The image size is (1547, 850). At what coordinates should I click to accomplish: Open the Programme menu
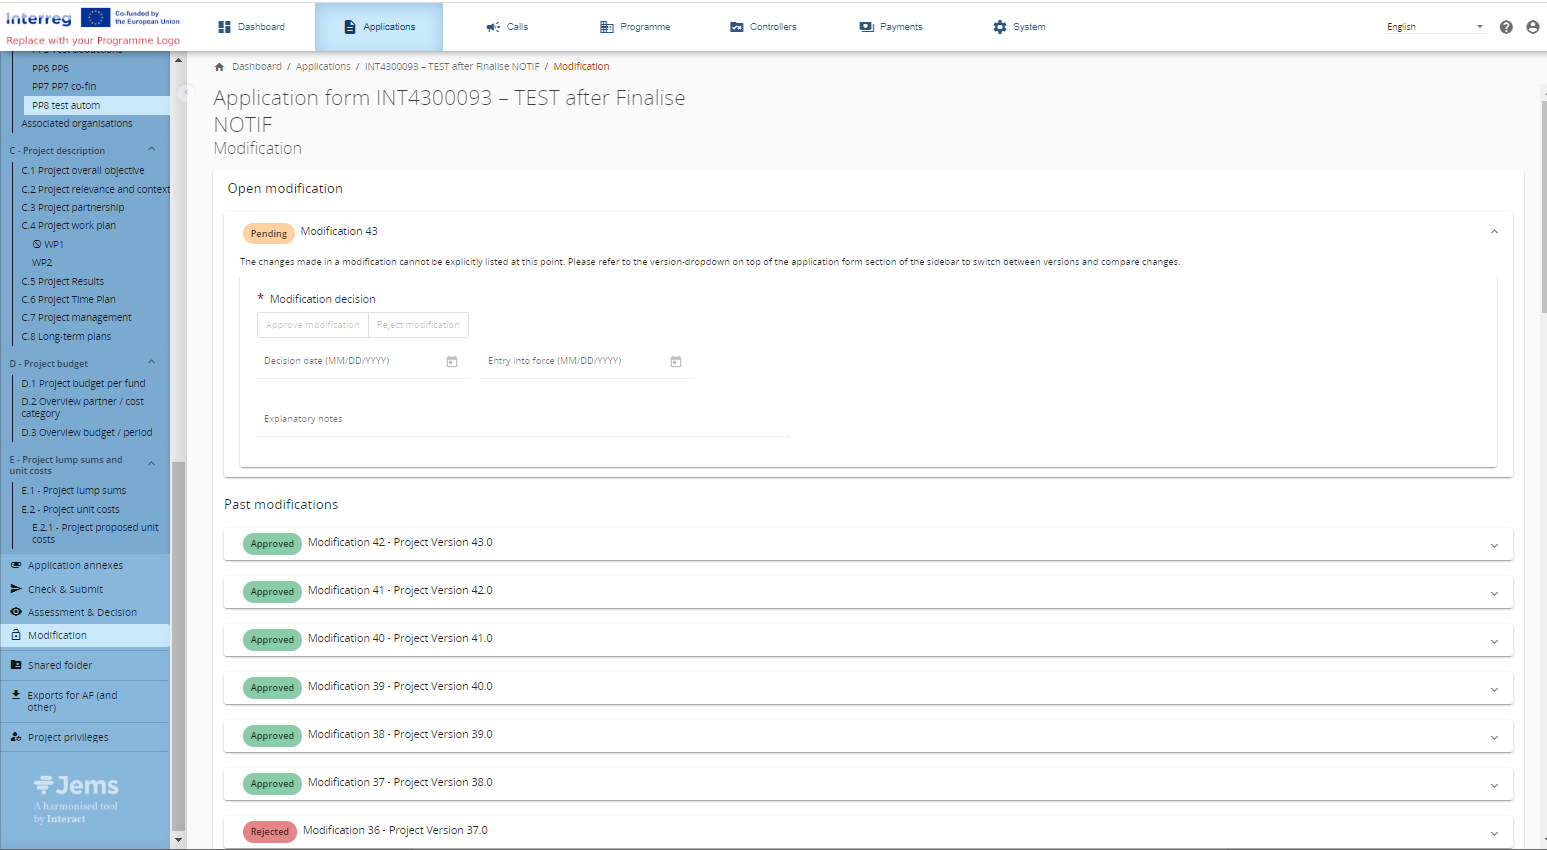coord(635,27)
